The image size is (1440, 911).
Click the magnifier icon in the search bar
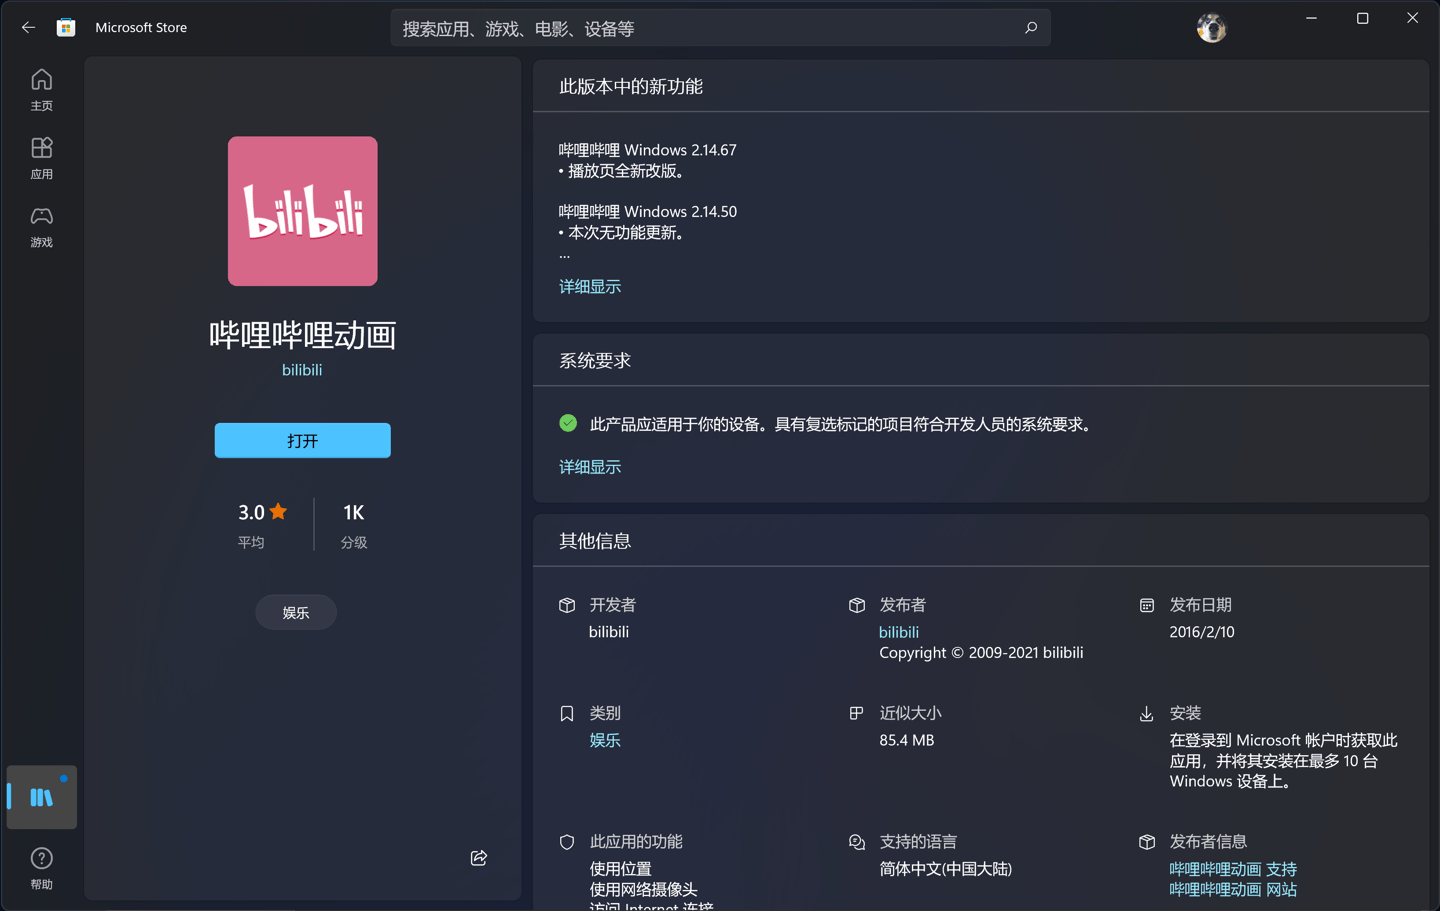1030,28
